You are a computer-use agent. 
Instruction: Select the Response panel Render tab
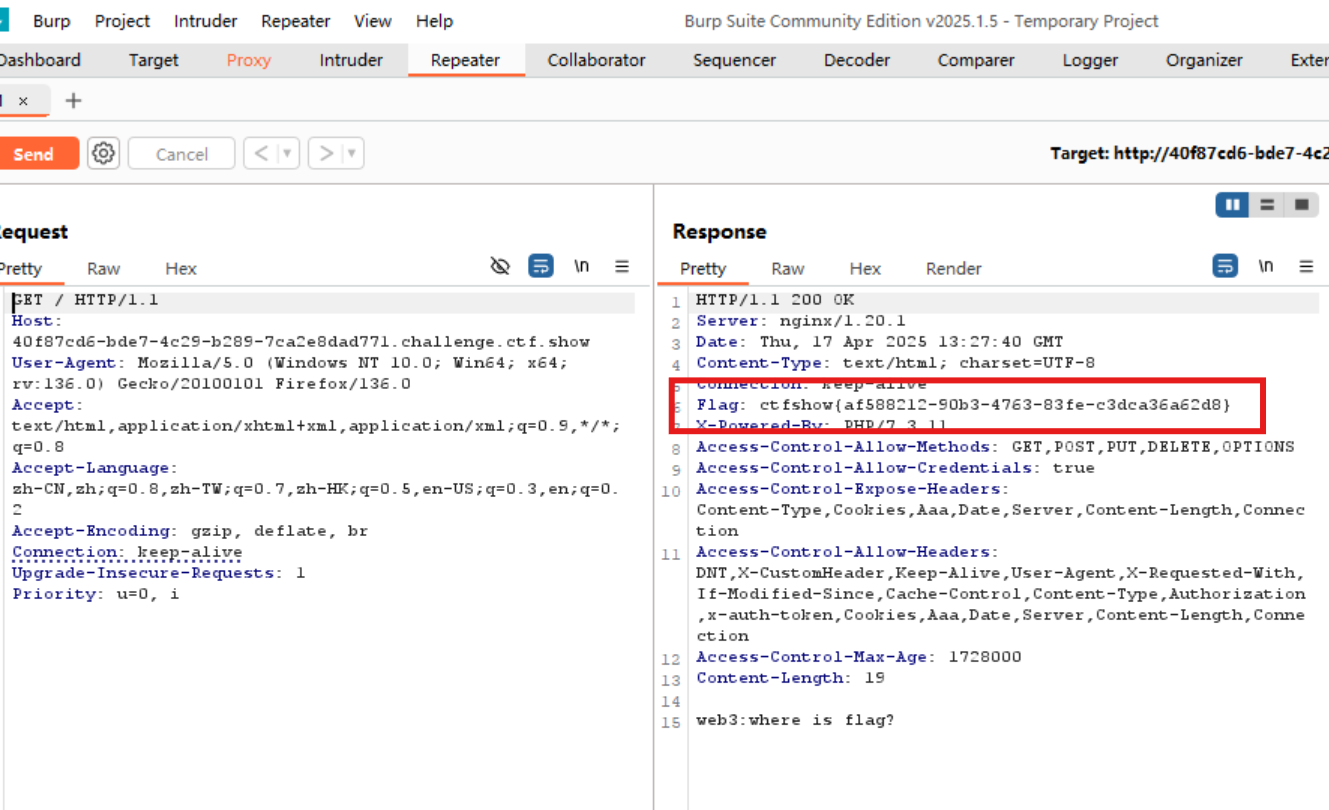[954, 268]
